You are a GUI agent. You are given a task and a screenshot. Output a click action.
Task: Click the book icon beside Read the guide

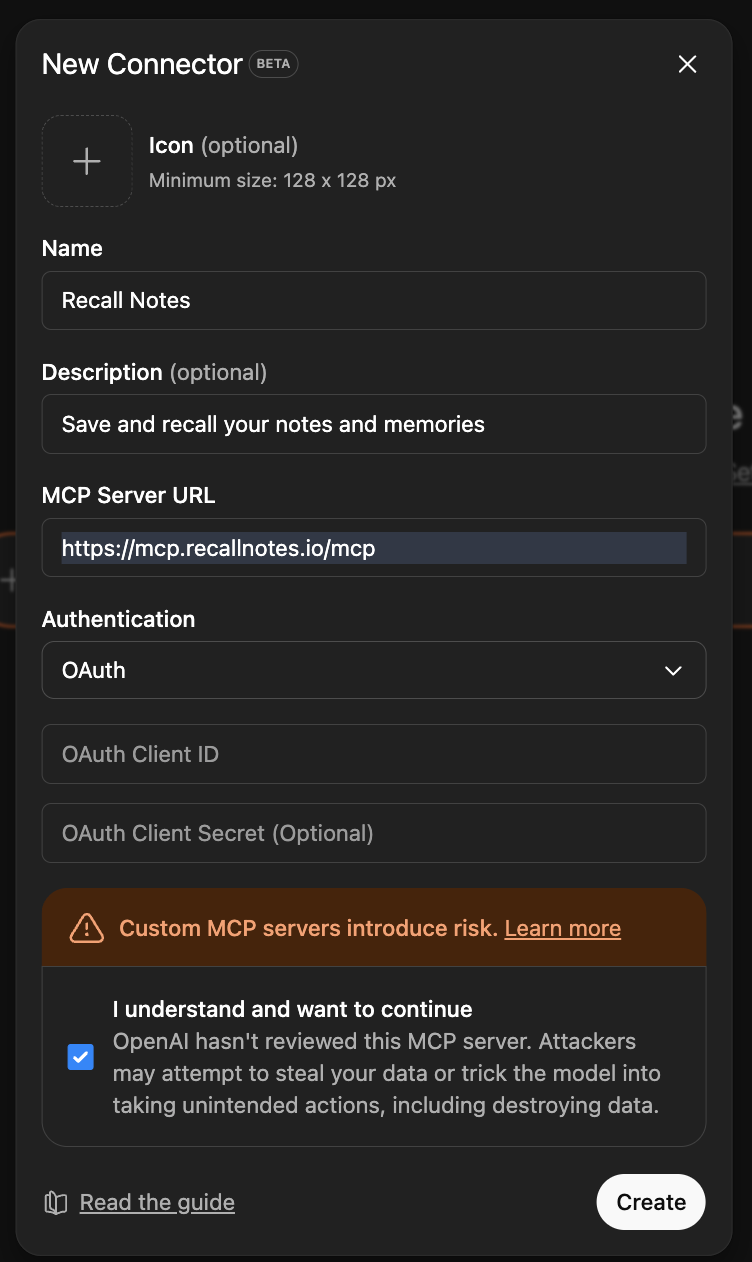pyautogui.click(x=56, y=1202)
